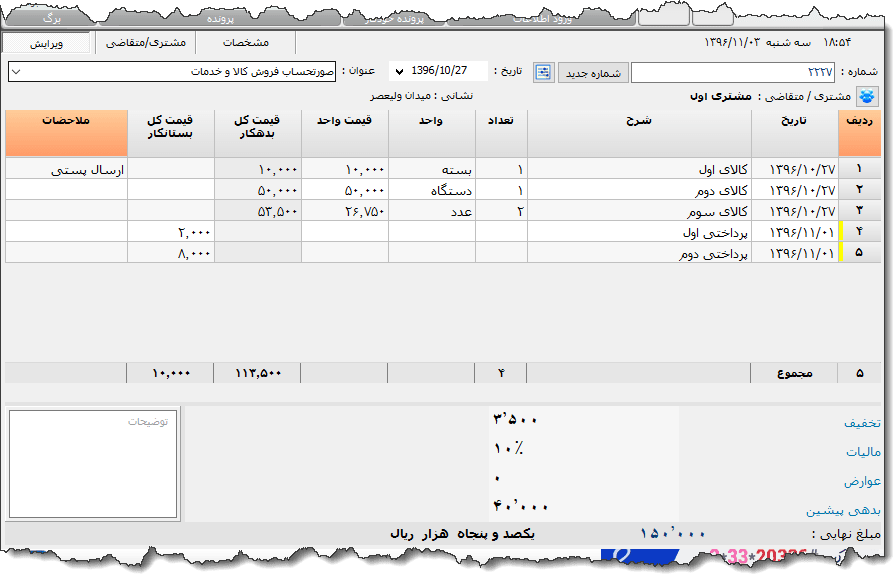This screenshot has height=575, width=894.
Task: Click the بدهی پیشین label
Action: [844, 510]
